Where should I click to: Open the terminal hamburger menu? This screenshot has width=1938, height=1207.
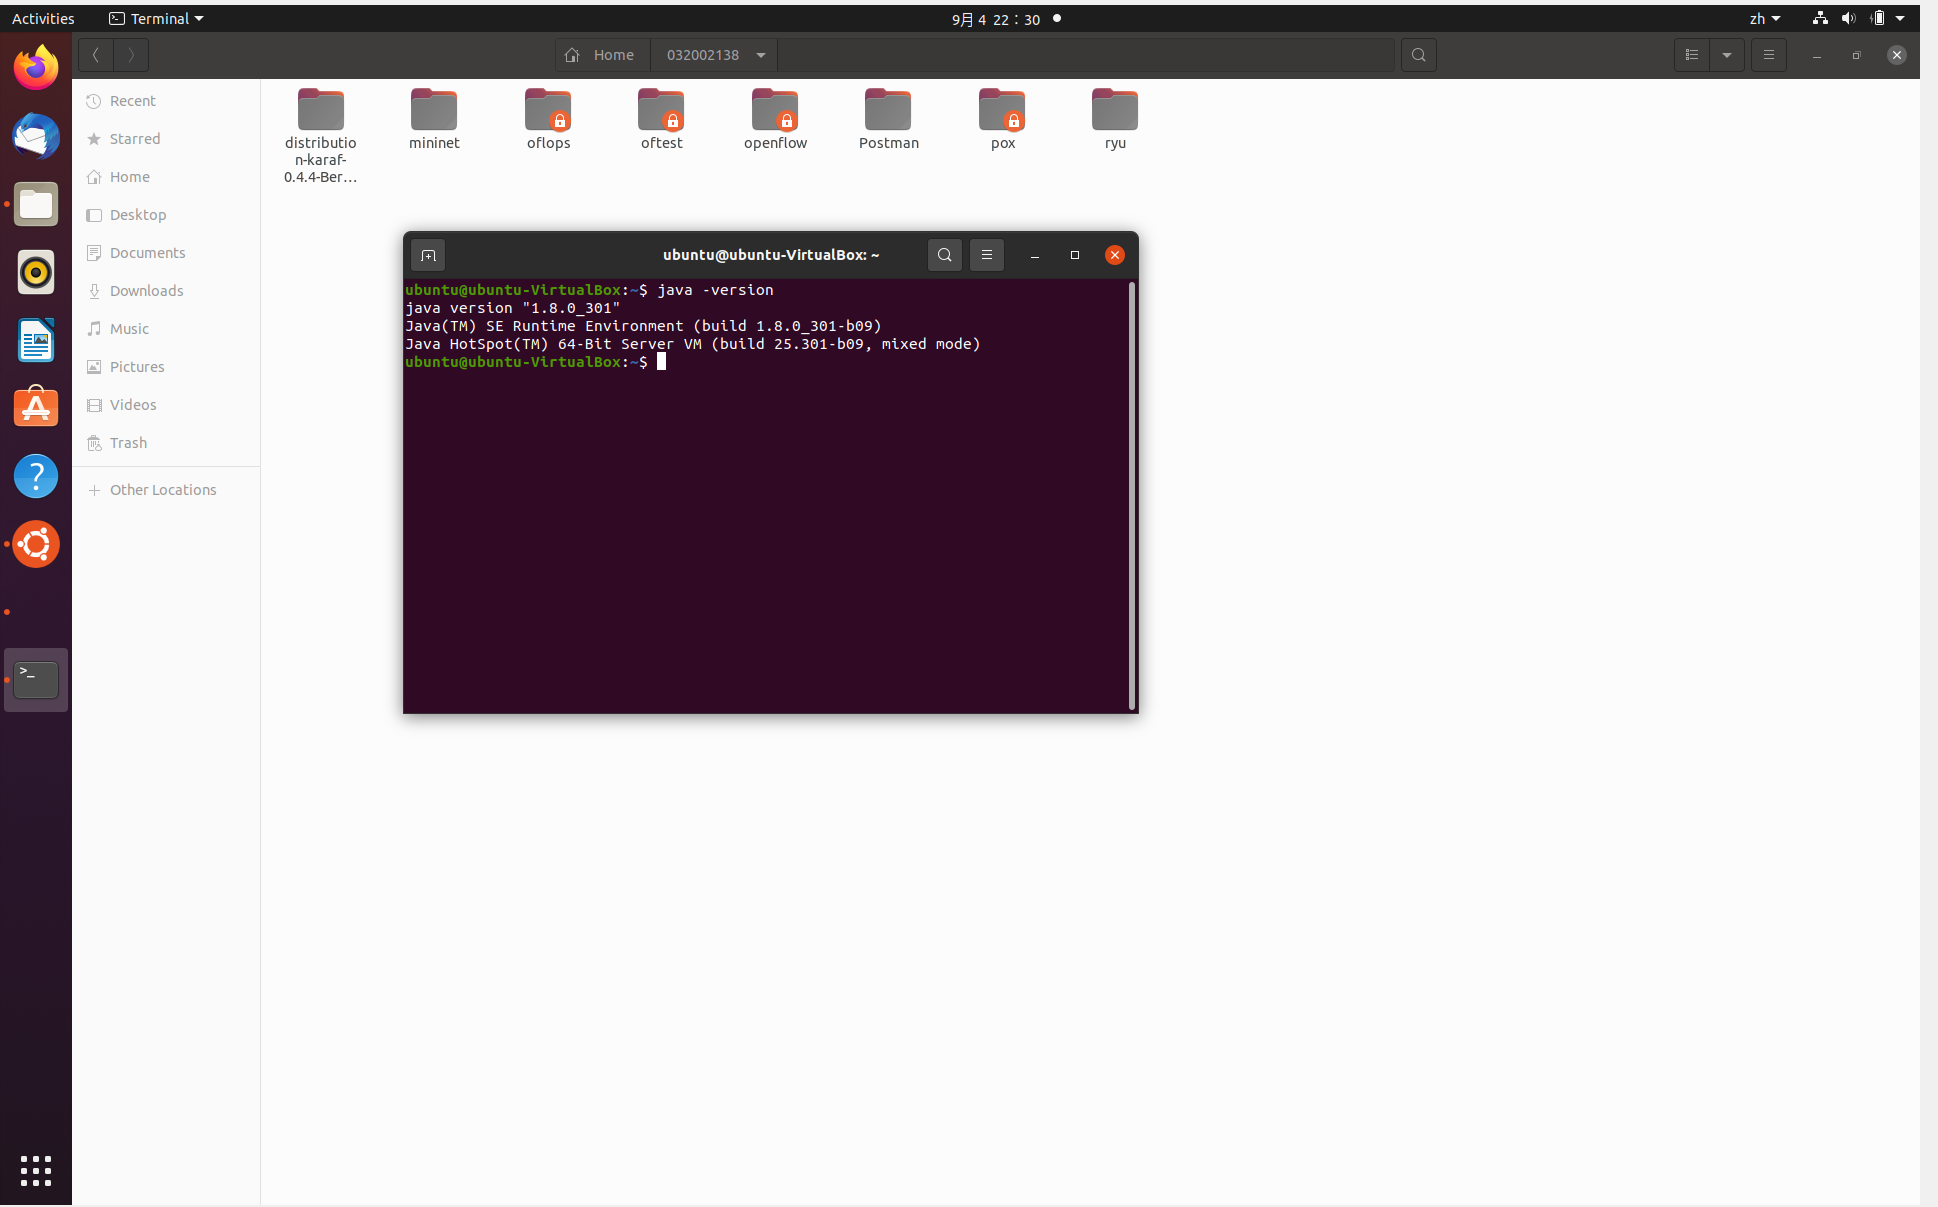986,255
